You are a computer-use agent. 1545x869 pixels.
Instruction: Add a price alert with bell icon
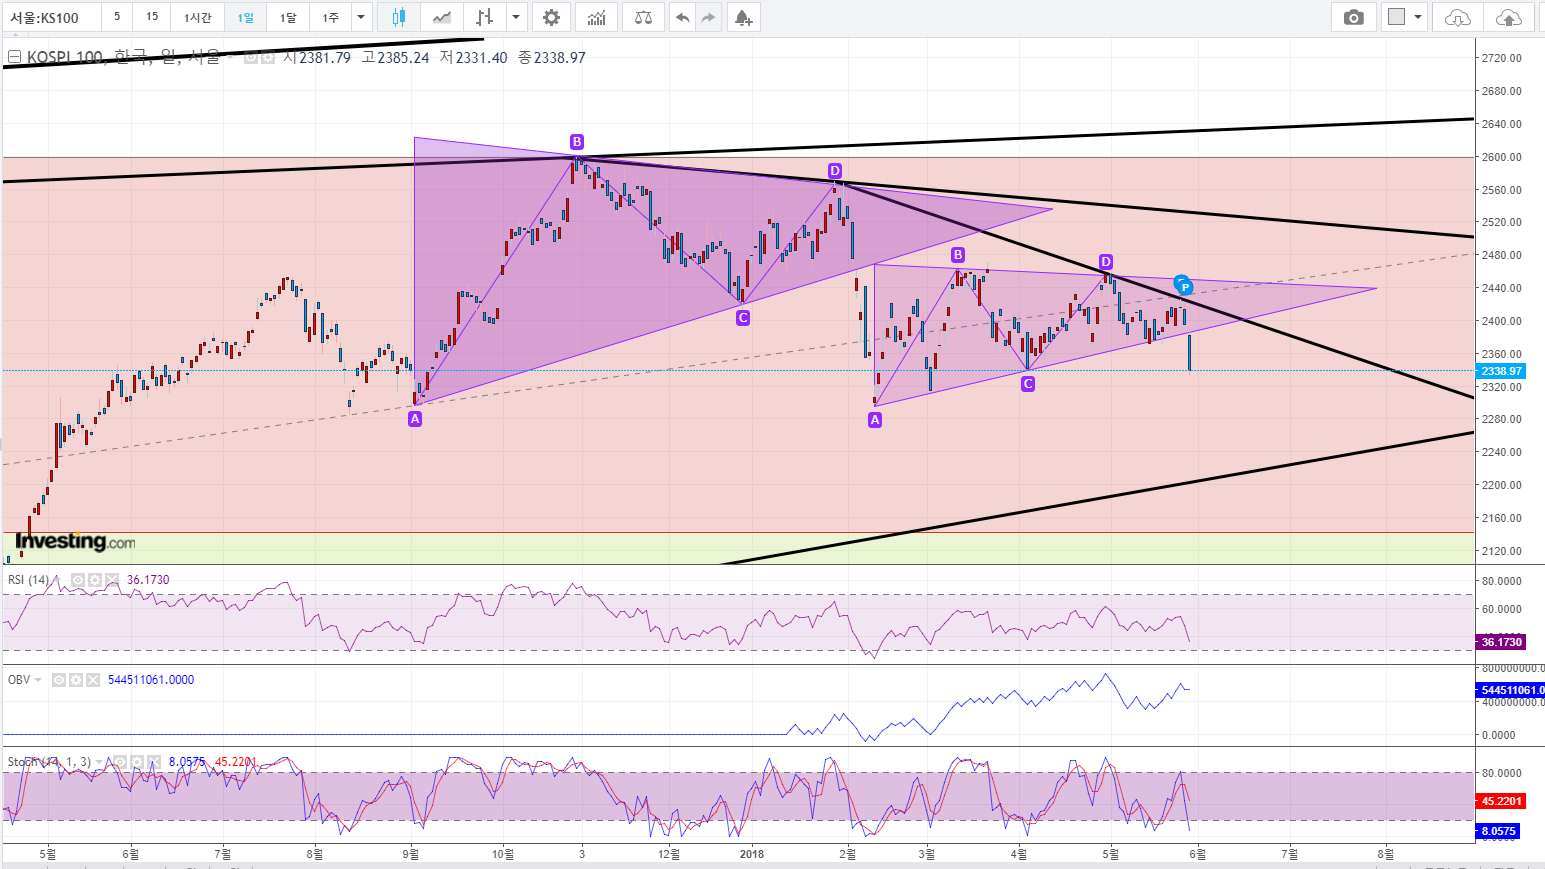click(743, 17)
